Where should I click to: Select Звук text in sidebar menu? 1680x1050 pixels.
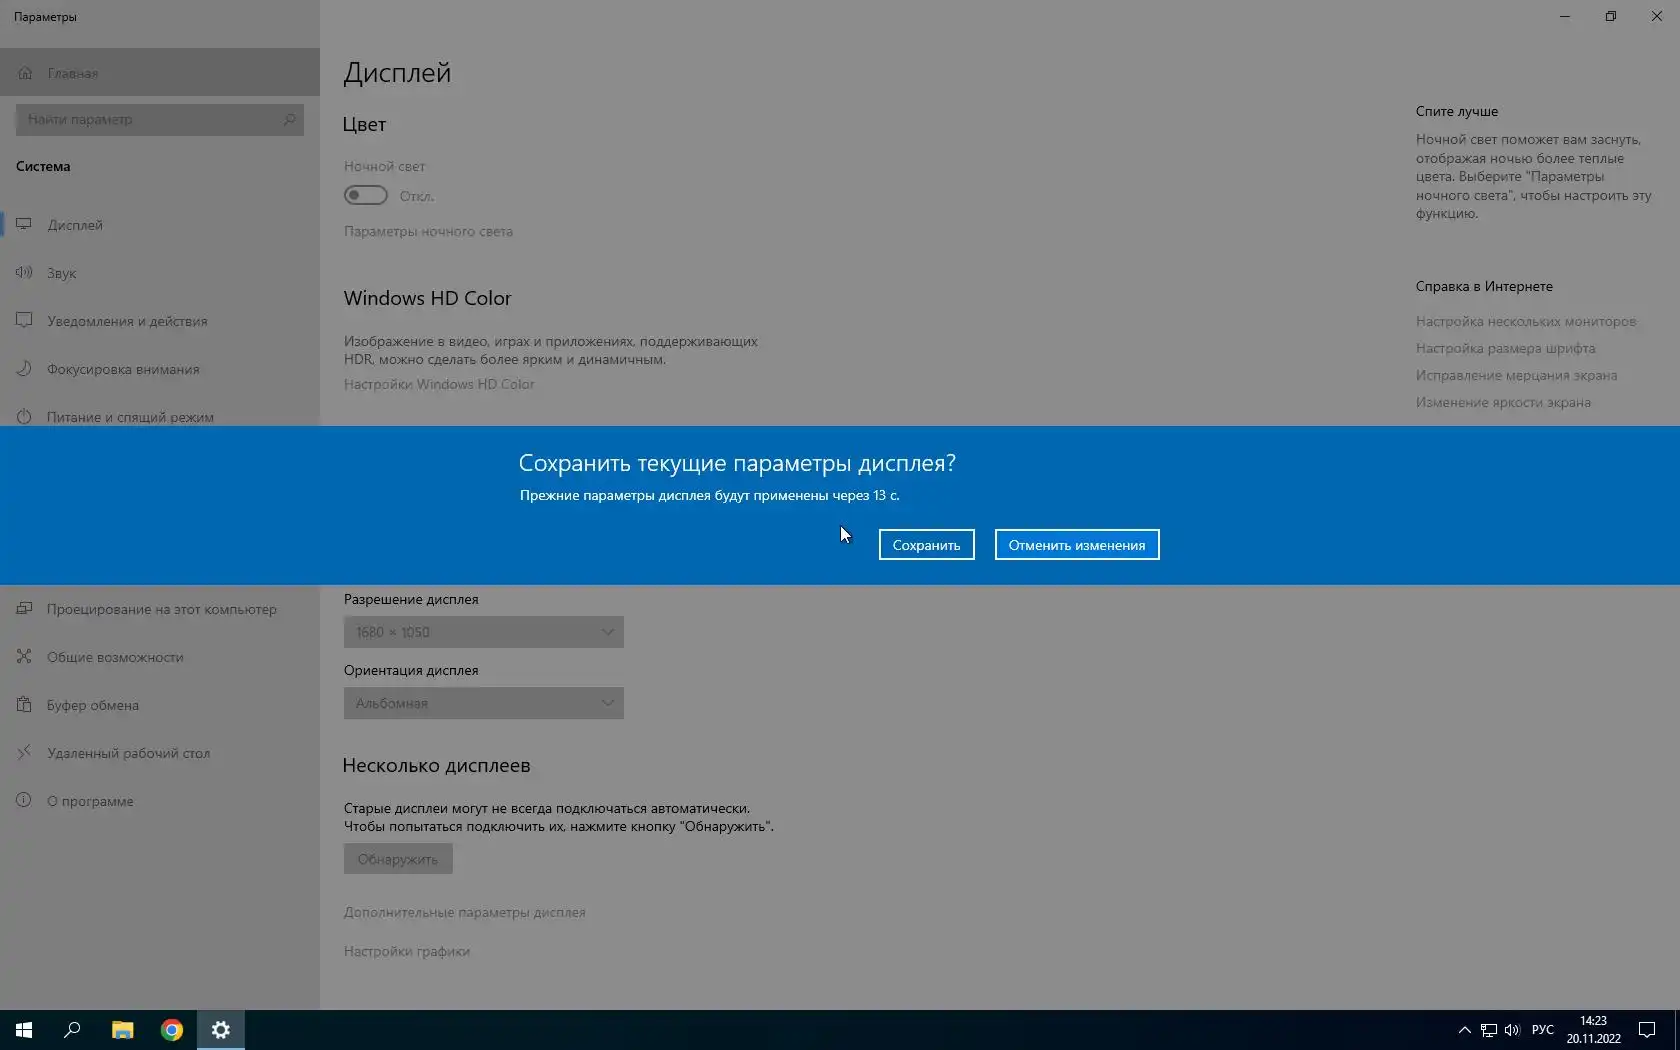(62, 273)
